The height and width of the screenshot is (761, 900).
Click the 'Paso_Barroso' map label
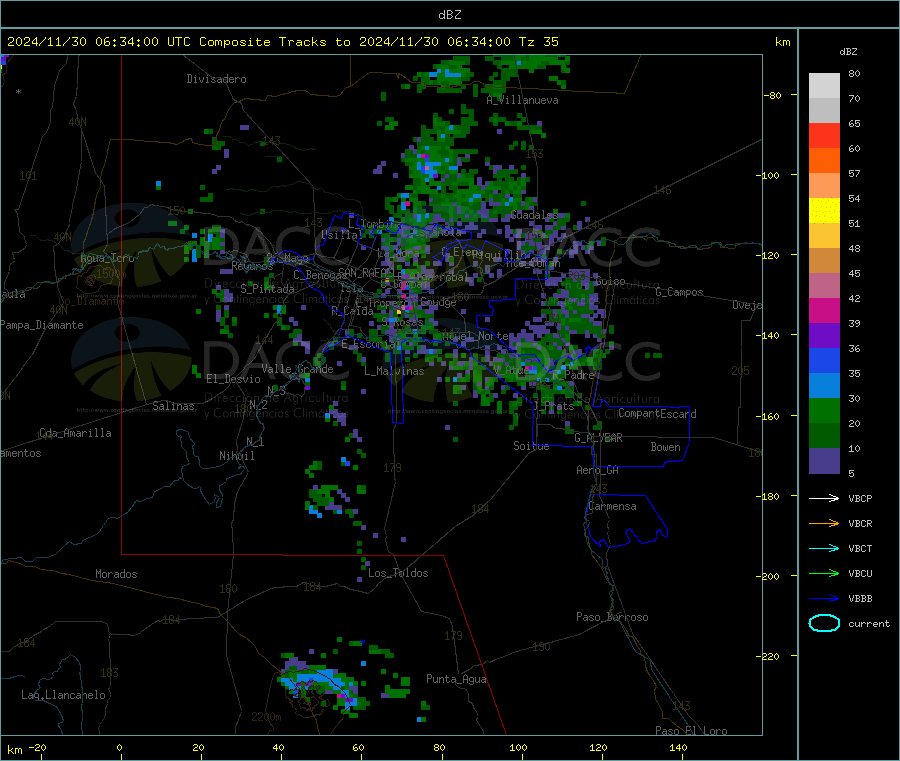(612, 617)
